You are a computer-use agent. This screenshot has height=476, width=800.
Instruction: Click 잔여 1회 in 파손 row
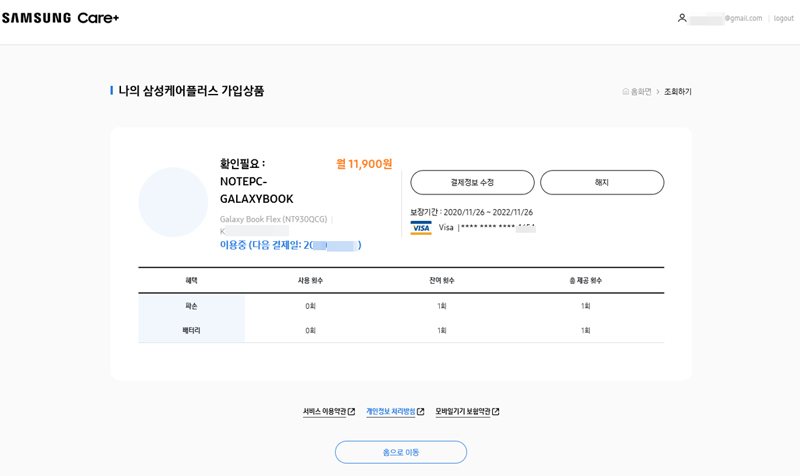coord(442,306)
